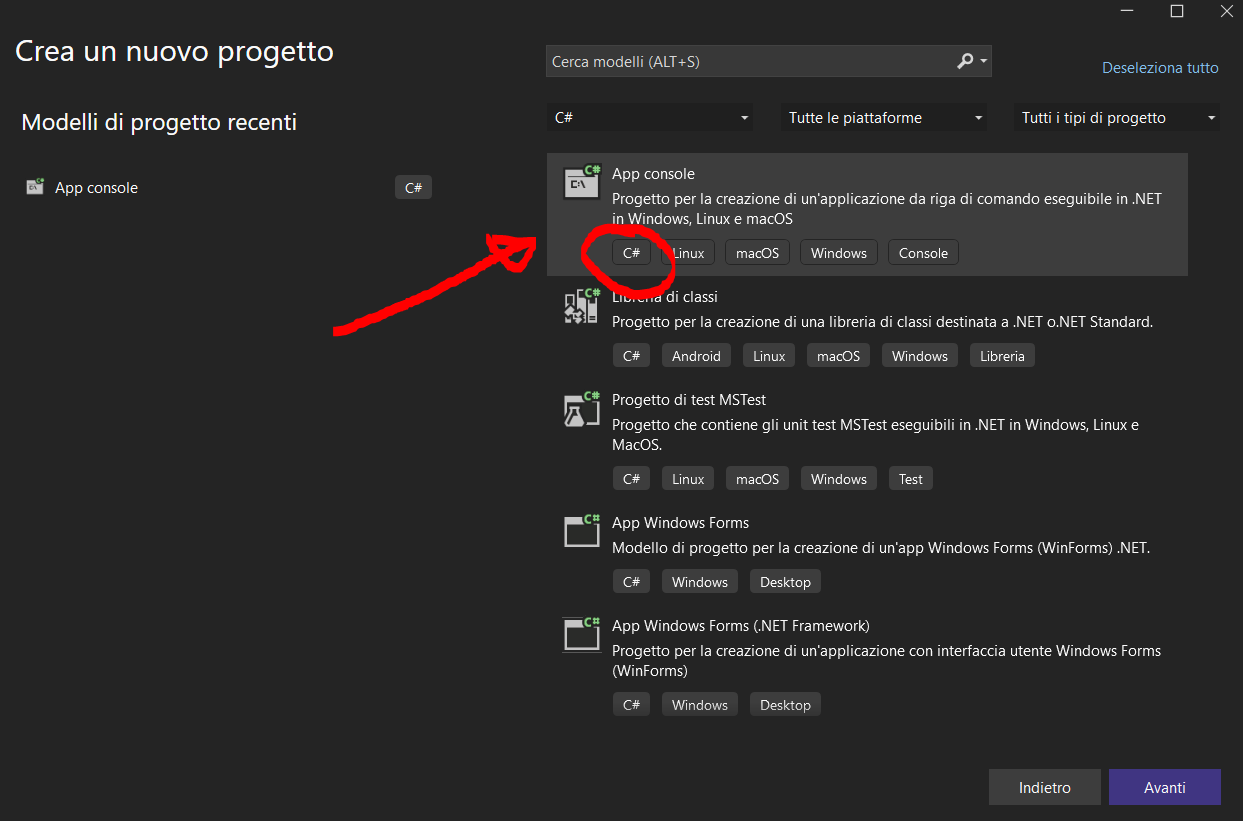Screen dimensions: 1243x821
Task: Open the Tutte le piattaforme dropdown
Action: point(884,118)
